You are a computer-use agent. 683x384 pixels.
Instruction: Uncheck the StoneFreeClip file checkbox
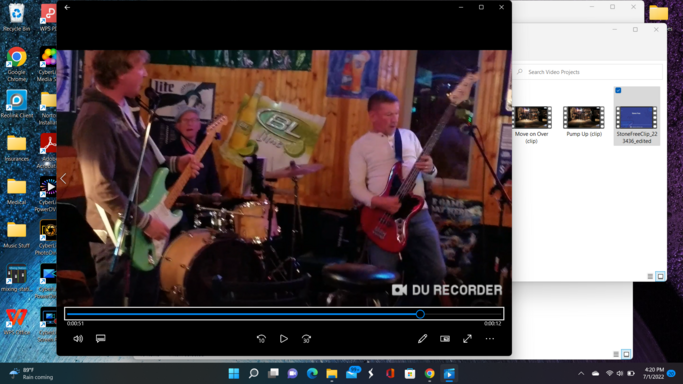click(x=618, y=90)
